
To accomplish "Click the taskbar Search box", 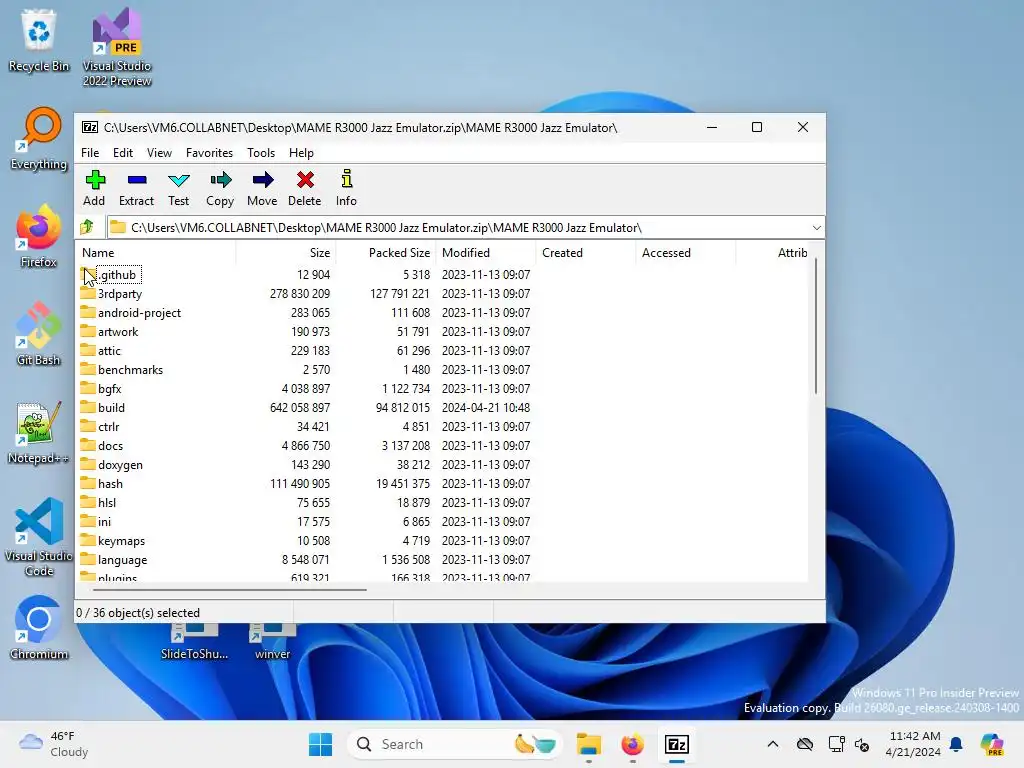I will 455,744.
